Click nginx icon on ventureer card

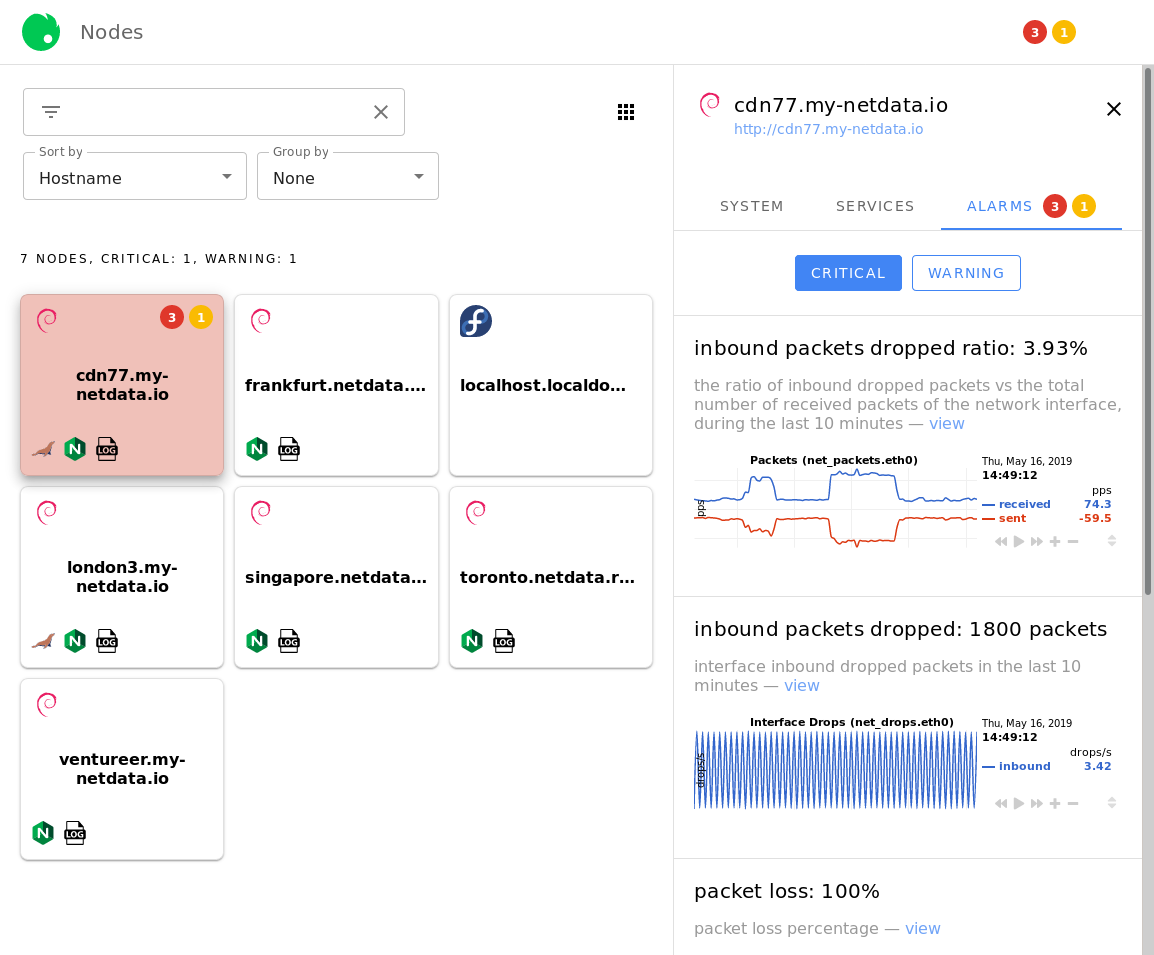[43, 833]
